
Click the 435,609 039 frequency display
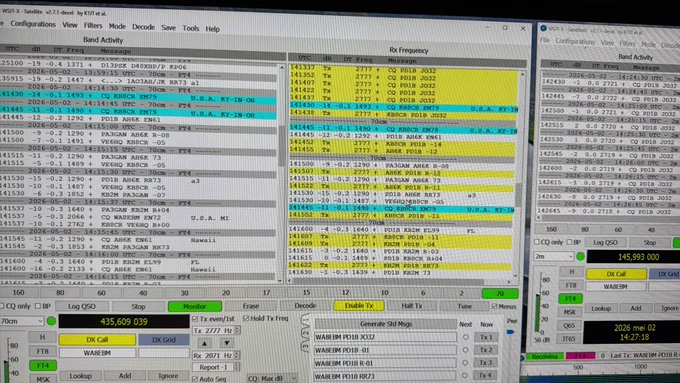point(124,321)
